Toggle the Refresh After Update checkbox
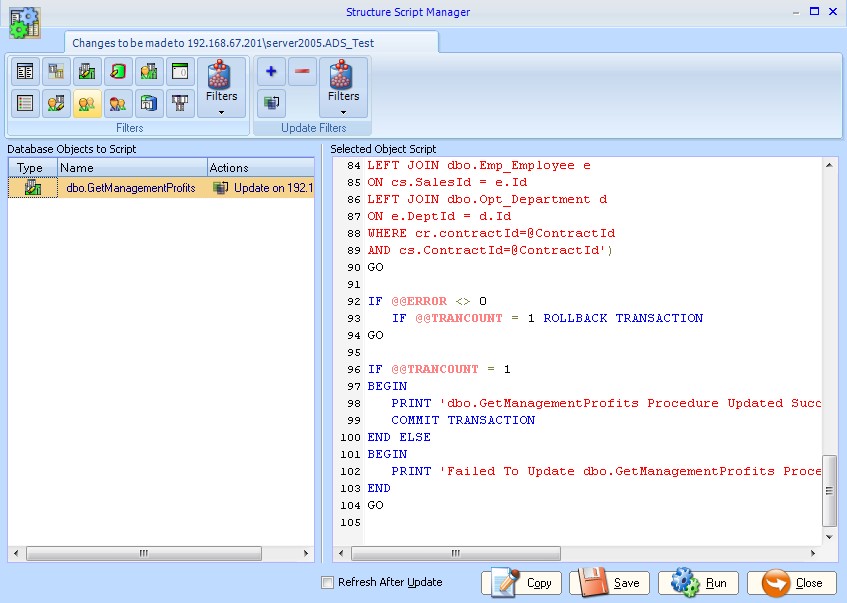 click(327, 582)
